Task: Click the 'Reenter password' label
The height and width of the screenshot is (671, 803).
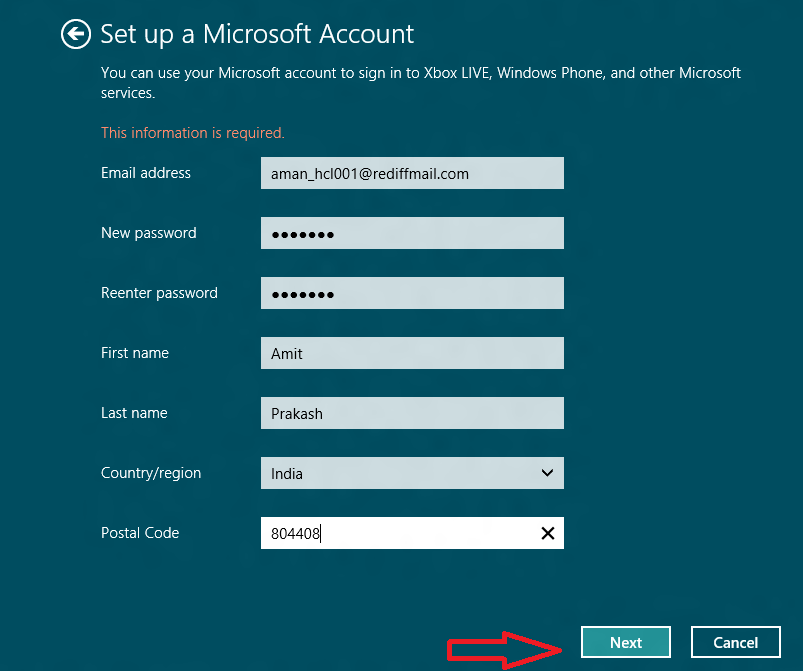Action: tap(159, 293)
